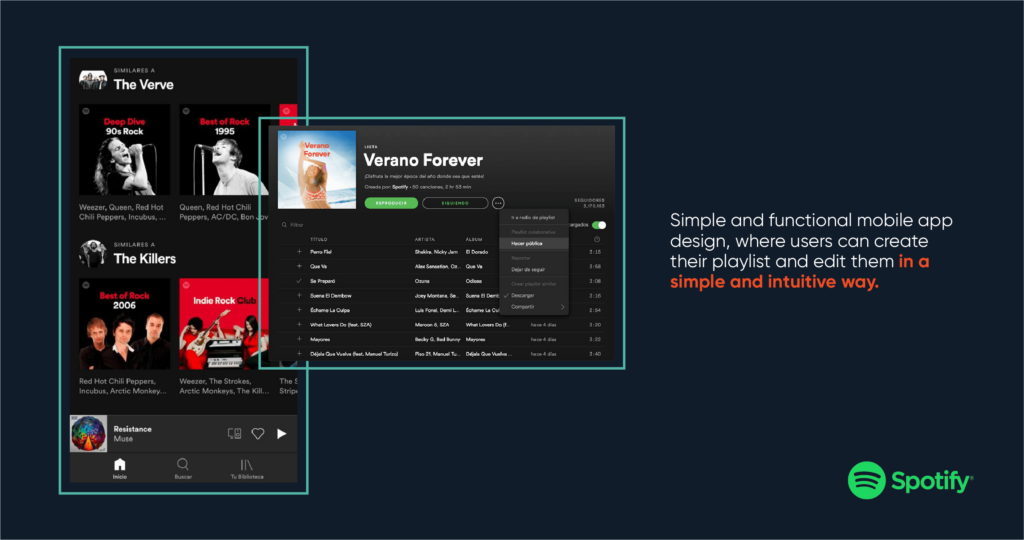Open Best of Rock 1995 cover
The image size is (1024, 540).
[x=224, y=150]
